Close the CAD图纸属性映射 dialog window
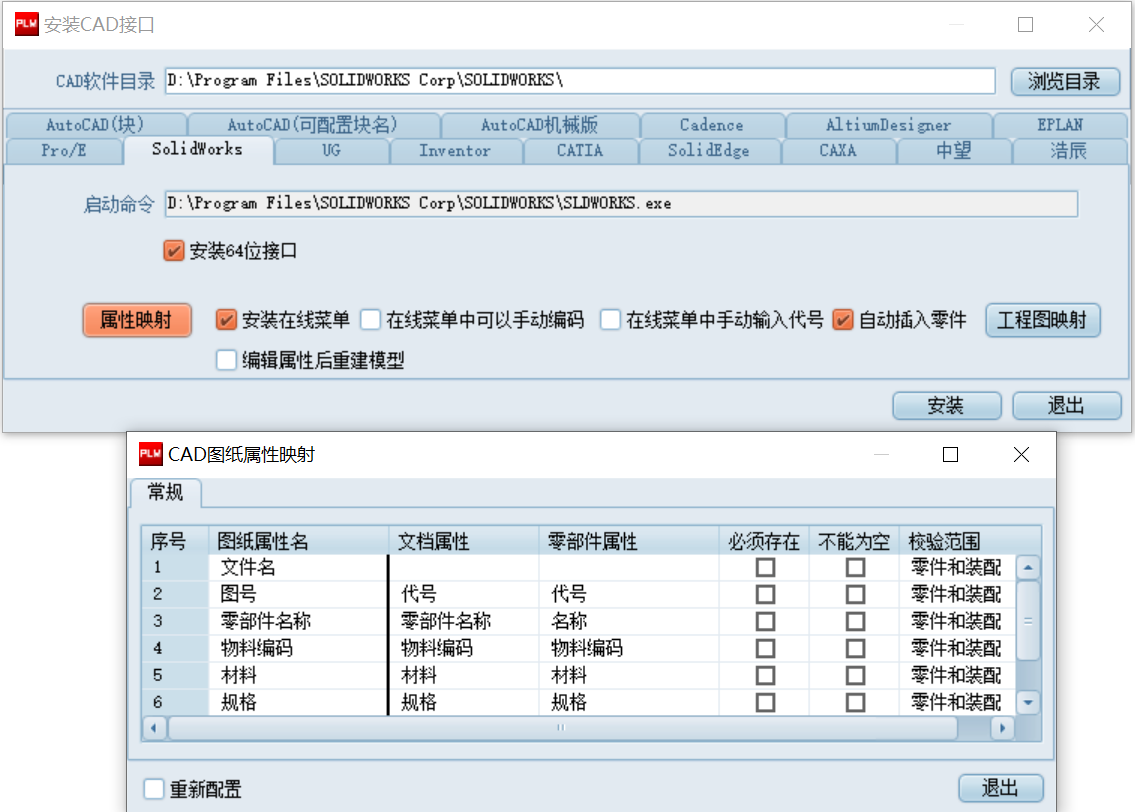The image size is (1135, 812). pyautogui.click(x=1021, y=455)
